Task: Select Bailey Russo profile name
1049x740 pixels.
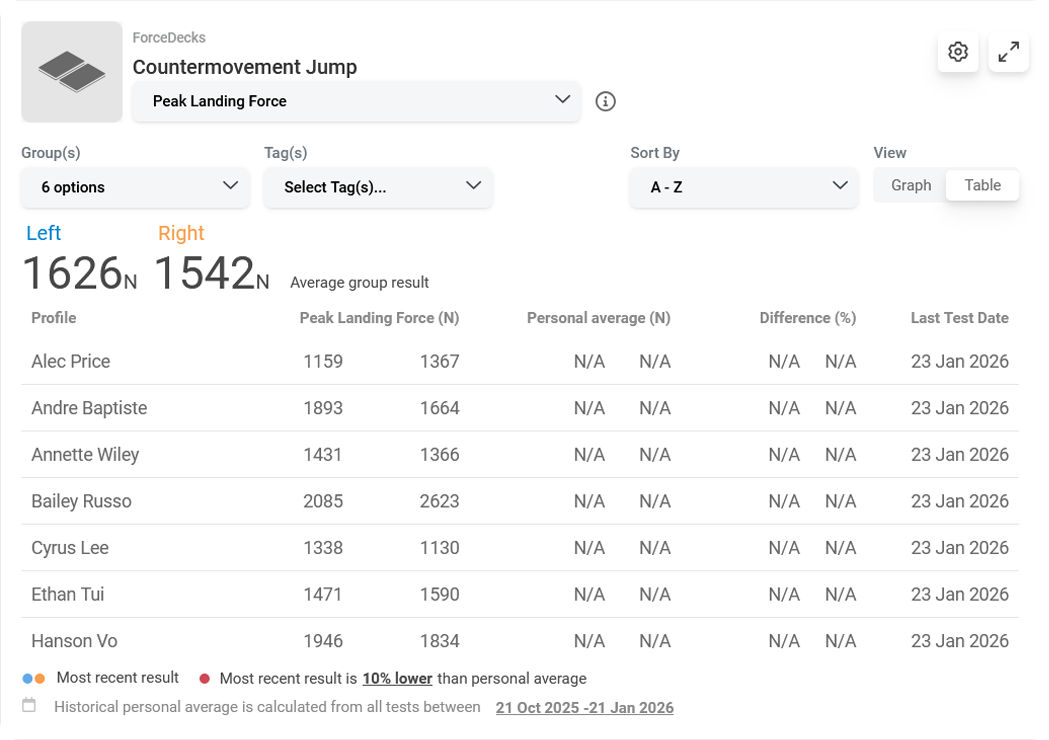Action: click(x=82, y=501)
